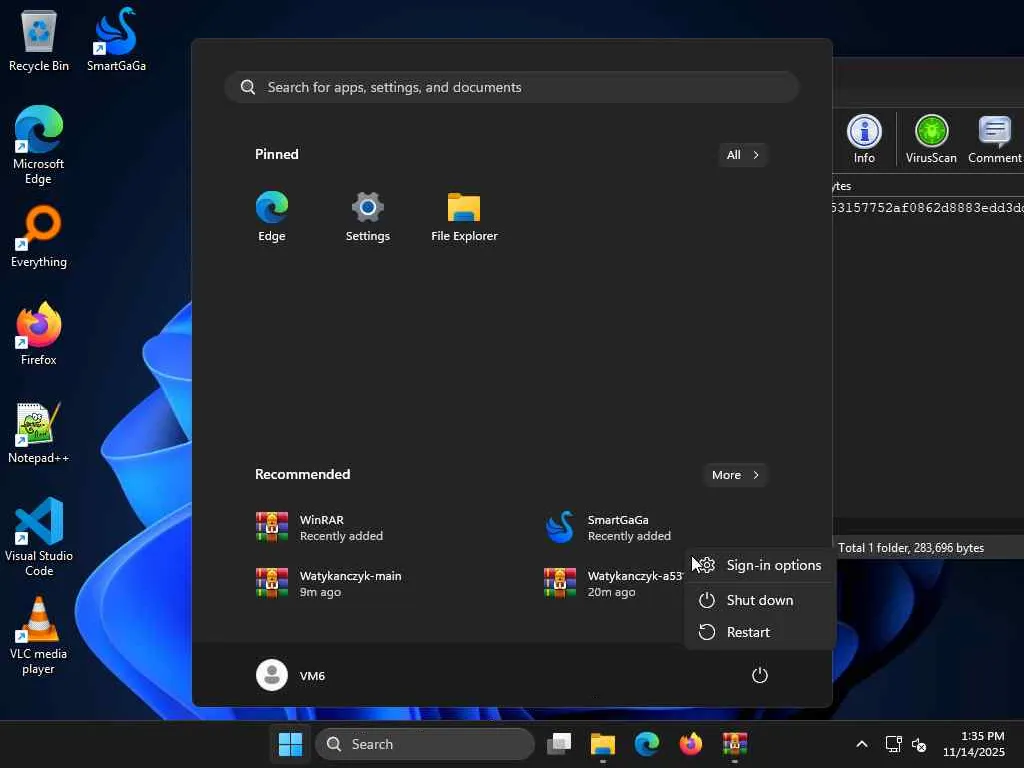Screen dimensions: 1024x768
Task: Choose Sign-in options from power menu
Action: pos(760,566)
